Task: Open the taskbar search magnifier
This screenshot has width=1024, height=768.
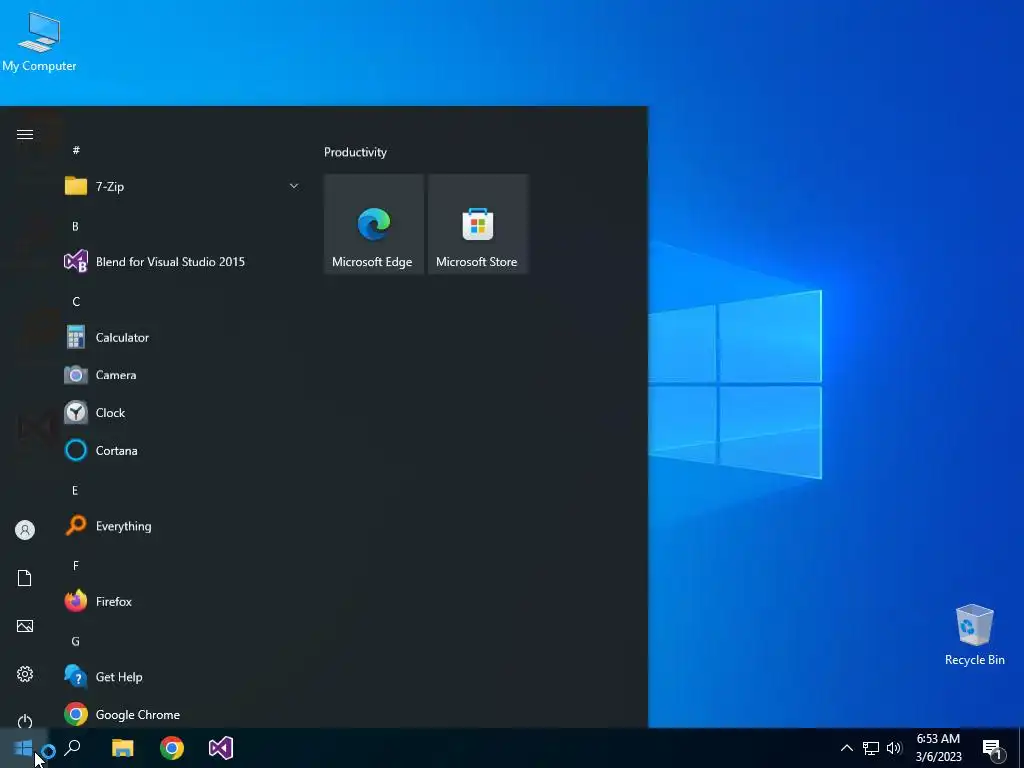Action: 72,747
